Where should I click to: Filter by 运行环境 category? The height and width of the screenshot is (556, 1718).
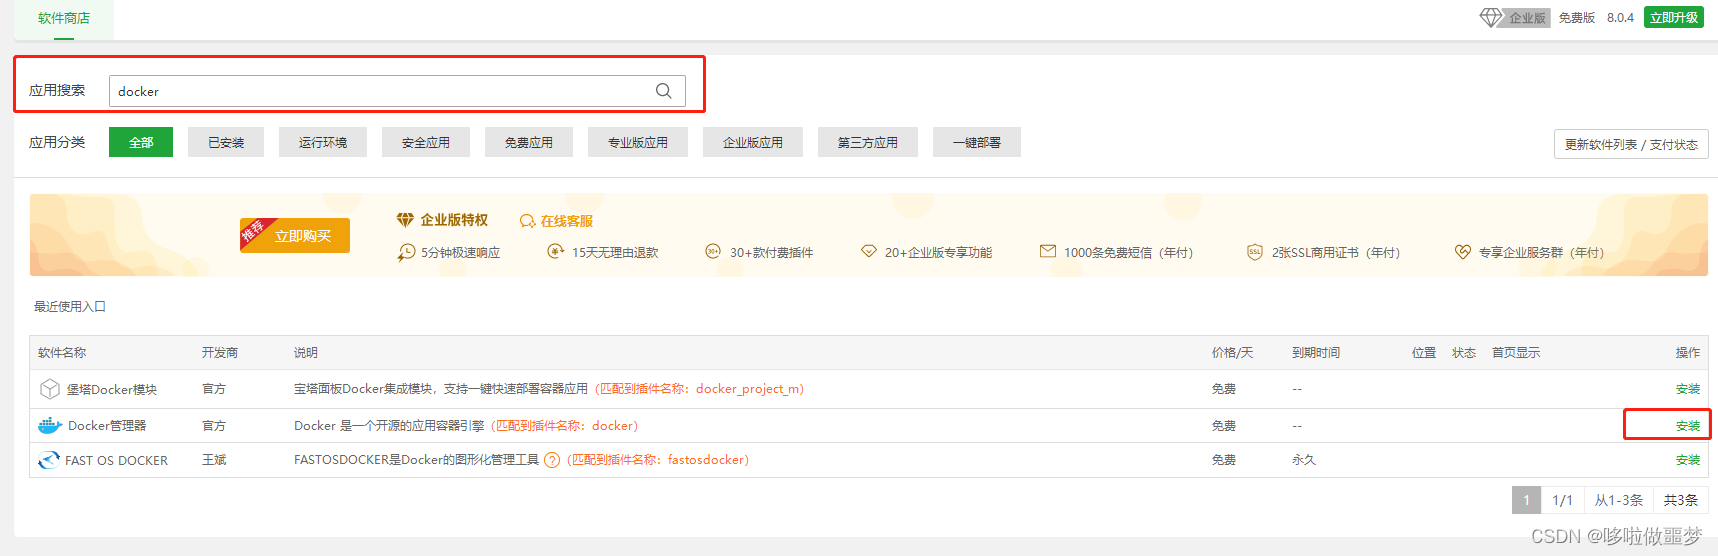[323, 142]
